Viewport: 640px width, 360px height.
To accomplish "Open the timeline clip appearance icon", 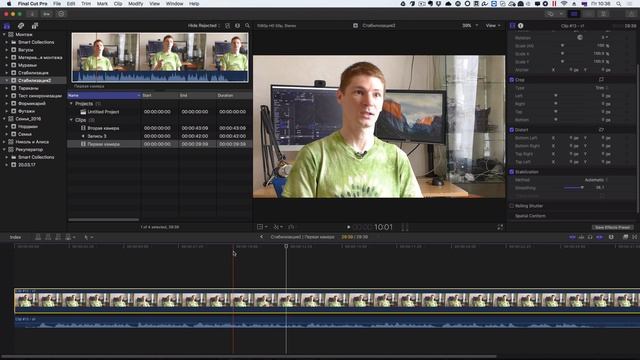I will (611, 237).
